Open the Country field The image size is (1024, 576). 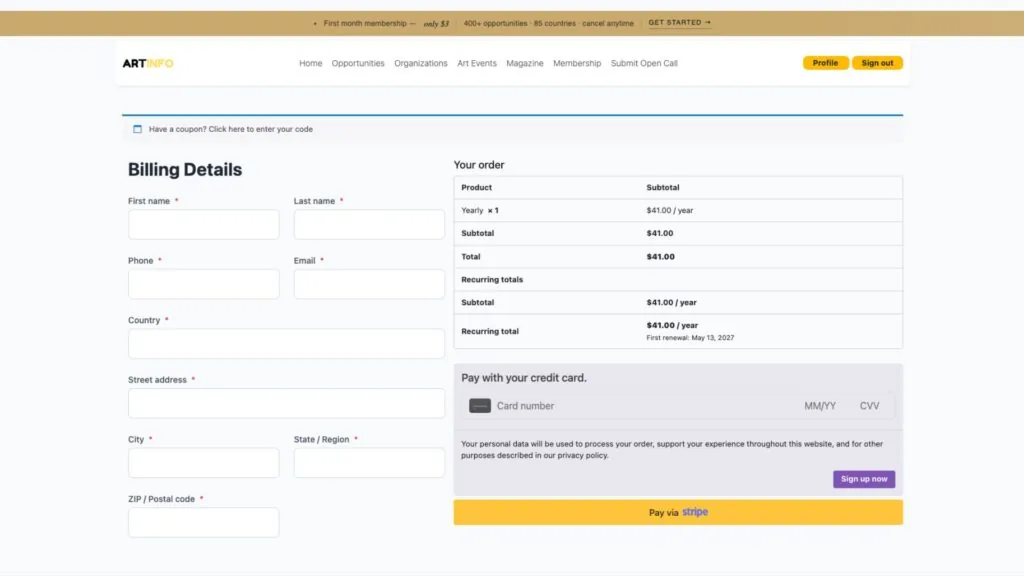(286, 344)
